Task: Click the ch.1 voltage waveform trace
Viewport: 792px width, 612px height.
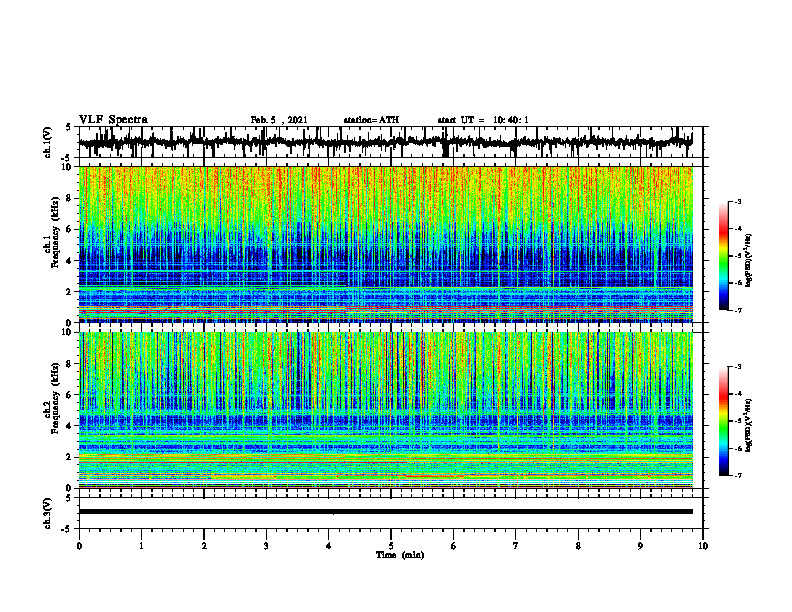Action: [x=385, y=142]
